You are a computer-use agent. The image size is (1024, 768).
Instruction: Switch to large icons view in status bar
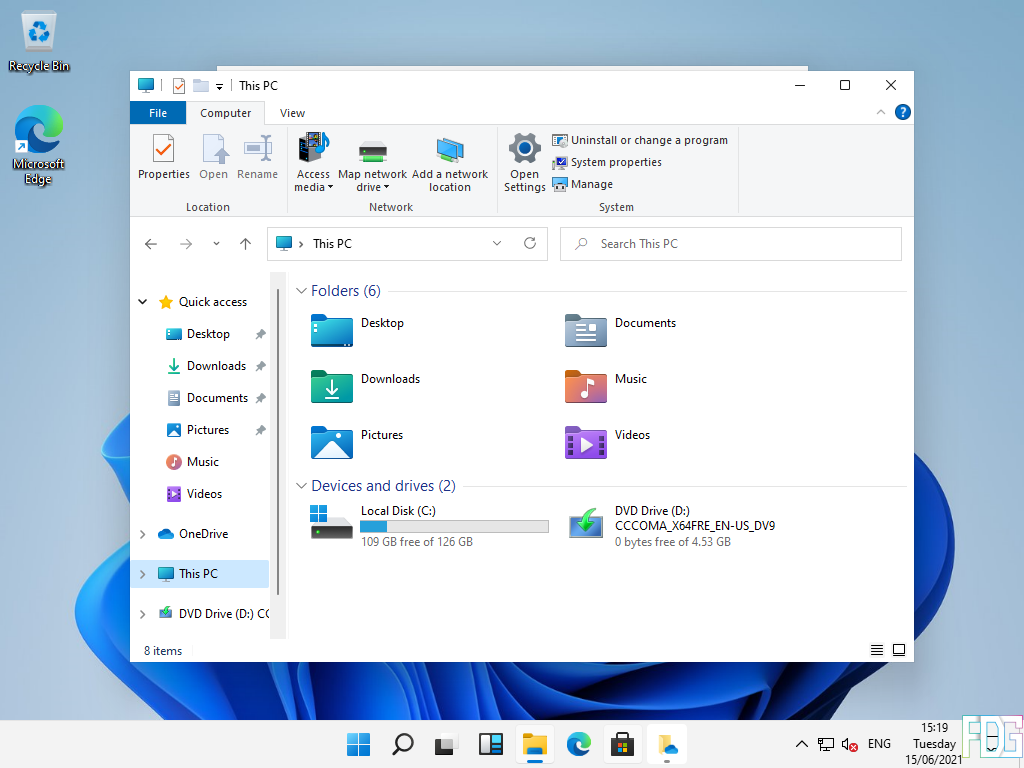(899, 650)
